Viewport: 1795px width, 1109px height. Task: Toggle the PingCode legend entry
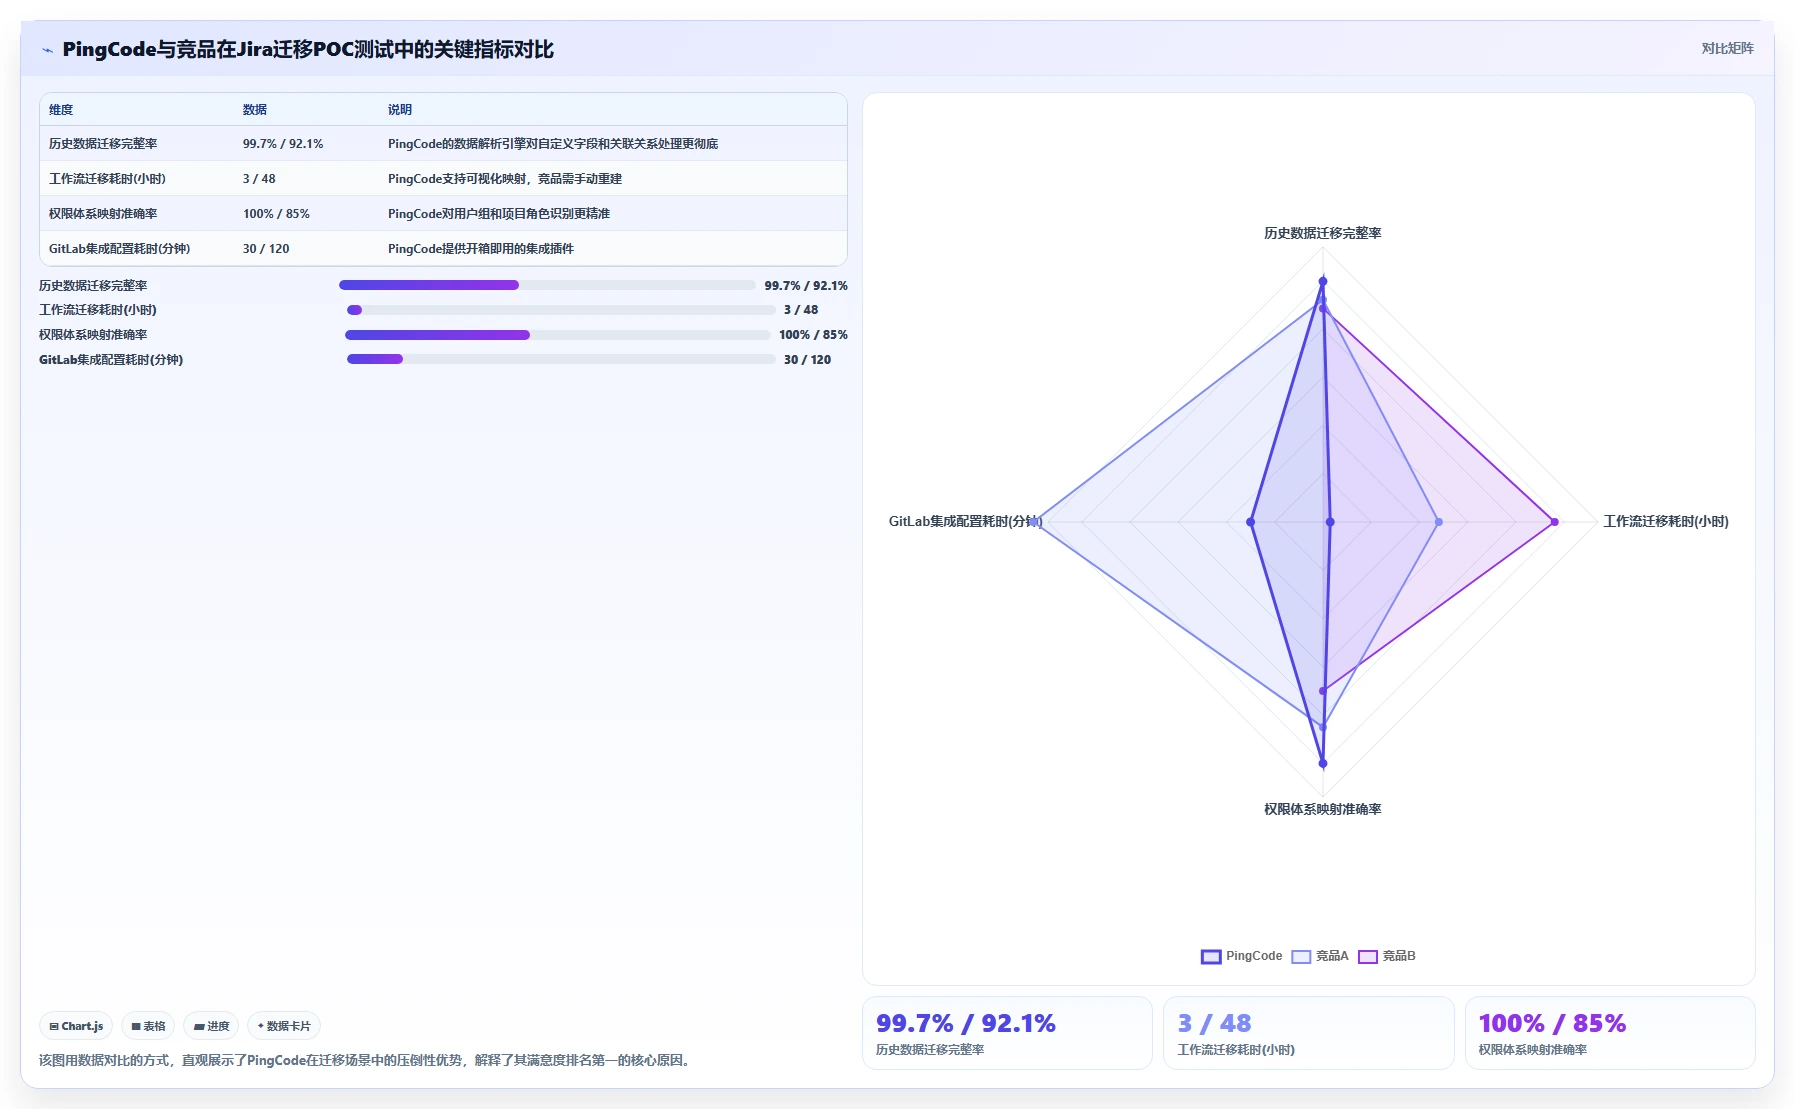[1241, 956]
